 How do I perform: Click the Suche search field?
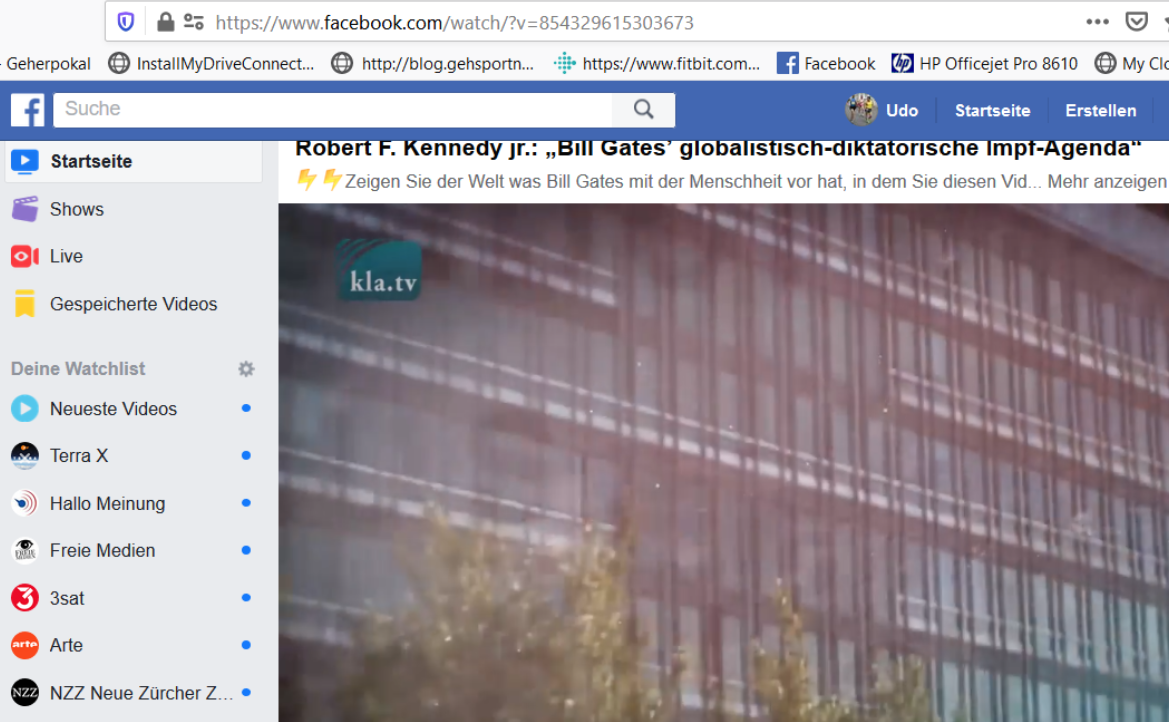coord(333,110)
